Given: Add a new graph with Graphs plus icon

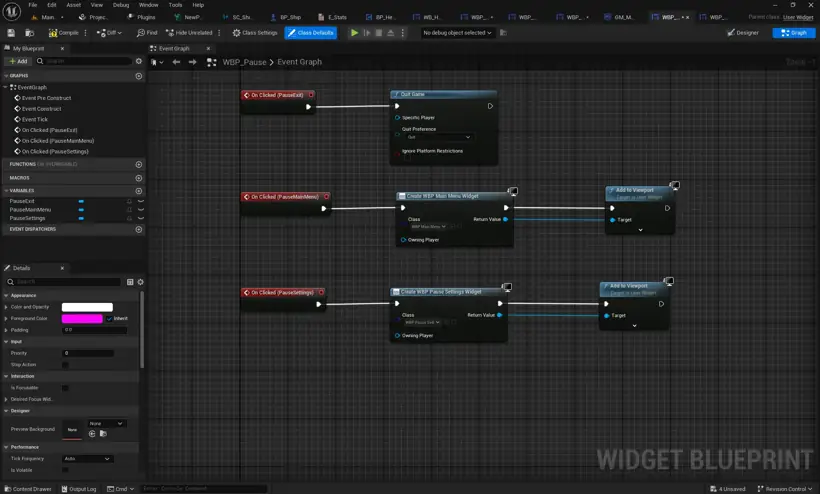Looking at the screenshot, I should (139, 76).
